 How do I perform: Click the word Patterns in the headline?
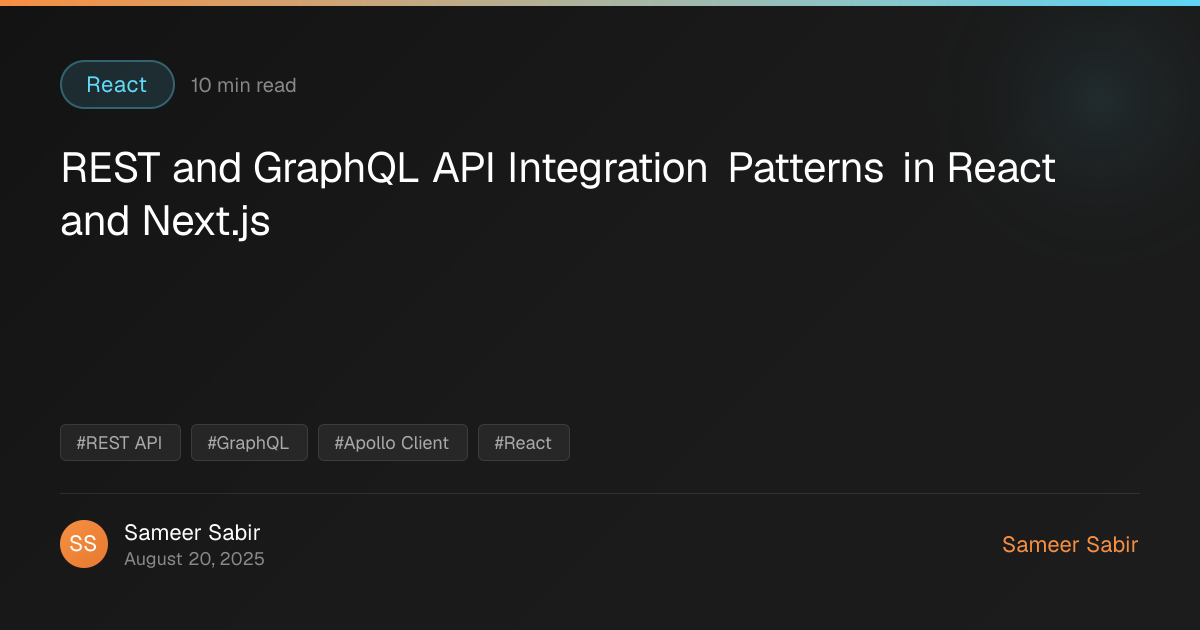(x=806, y=169)
